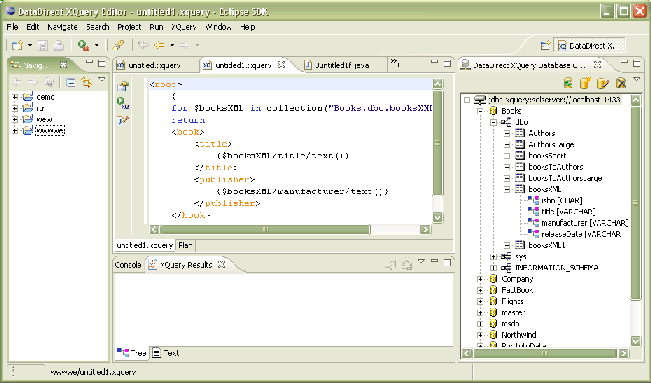The height and width of the screenshot is (383, 651).
Task: Expand the demo project in the Navigator
Action: pyautogui.click(x=15, y=97)
